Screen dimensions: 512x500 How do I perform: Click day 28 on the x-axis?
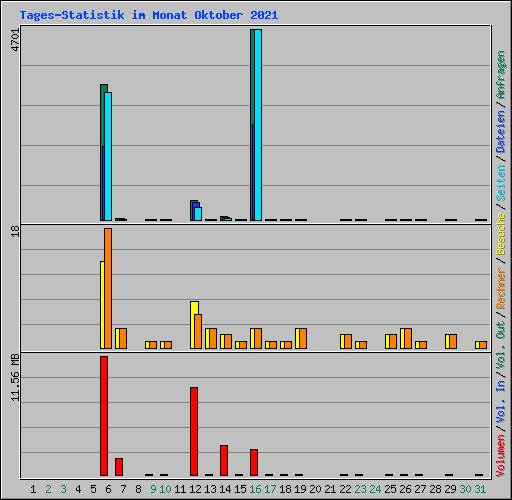435,489
